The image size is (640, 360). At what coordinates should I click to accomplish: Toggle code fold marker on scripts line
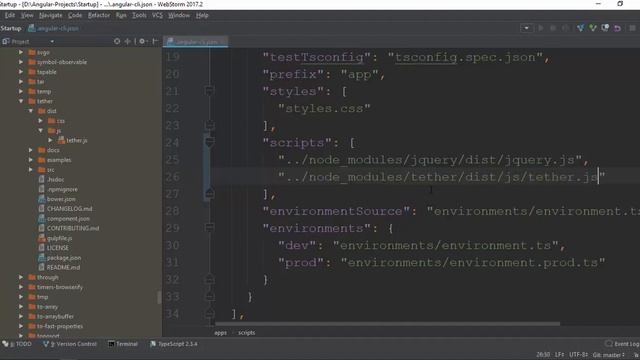[209, 142]
